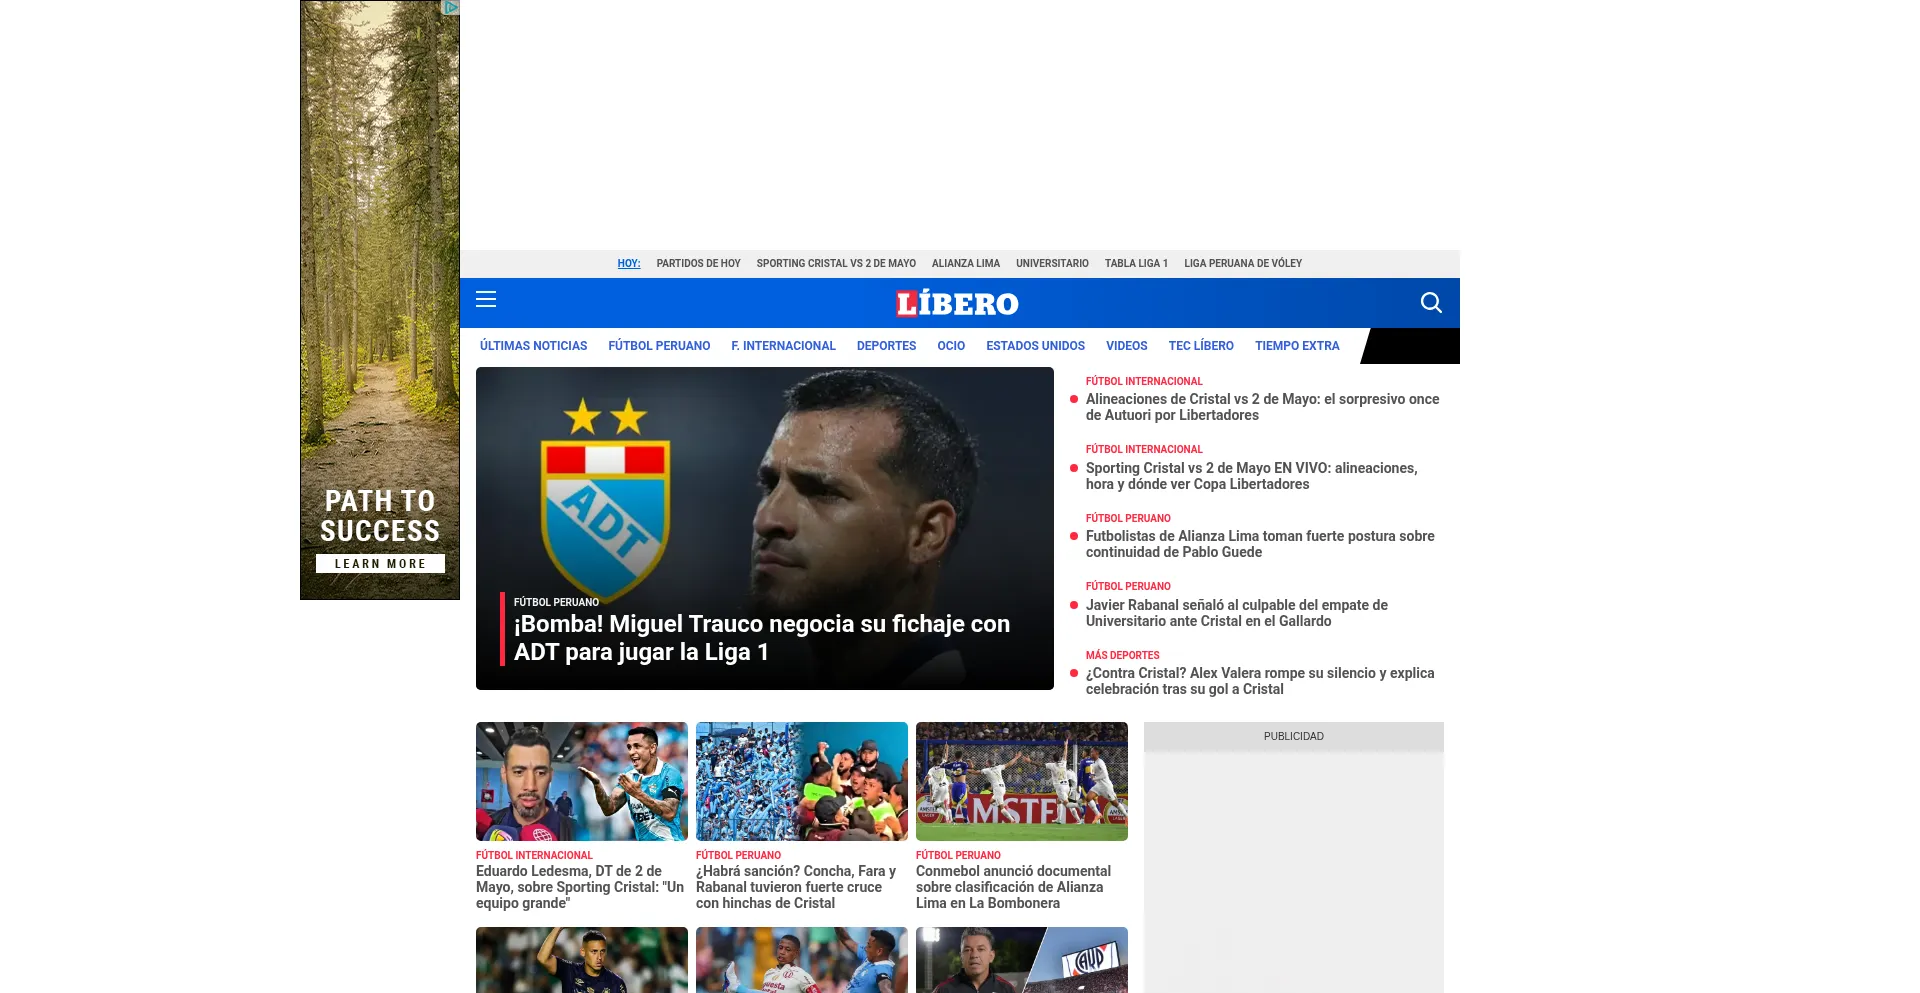Open the Últimas Noticias section
This screenshot has height=993, width=1920.
[x=533, y=346]
